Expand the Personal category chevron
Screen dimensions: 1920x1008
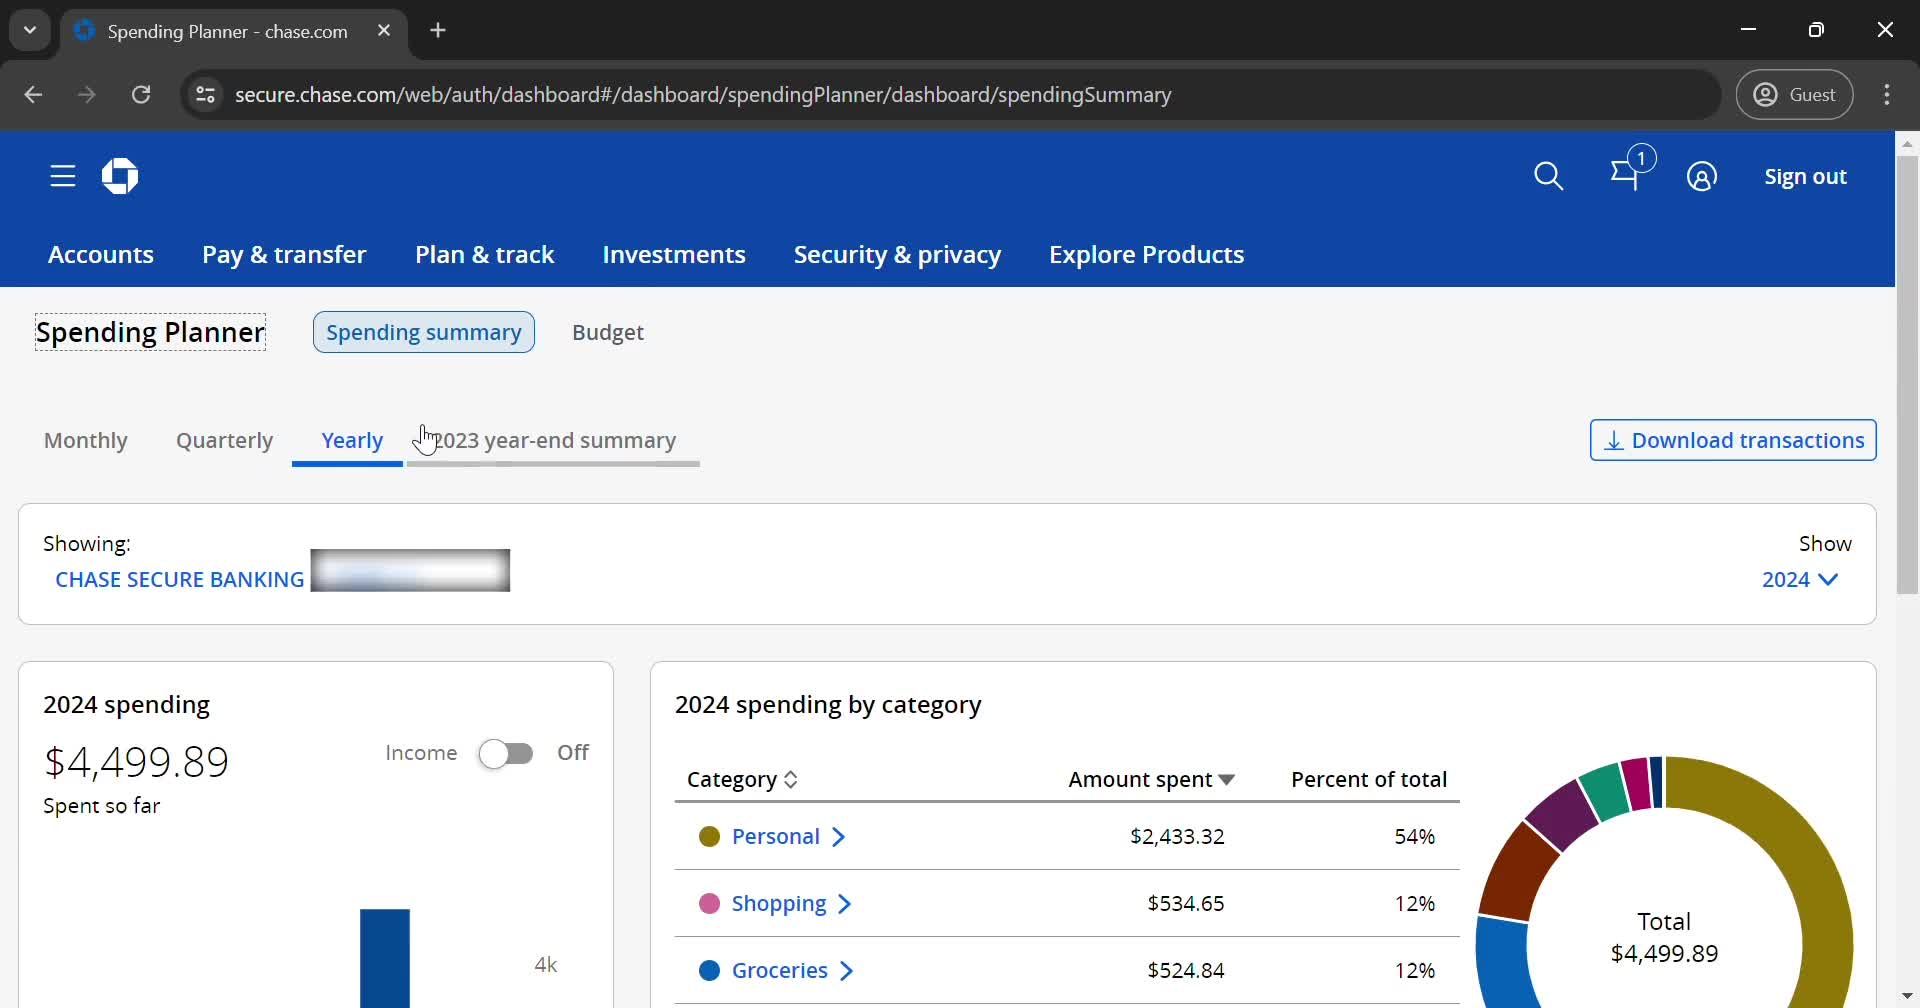coord(838,837)
